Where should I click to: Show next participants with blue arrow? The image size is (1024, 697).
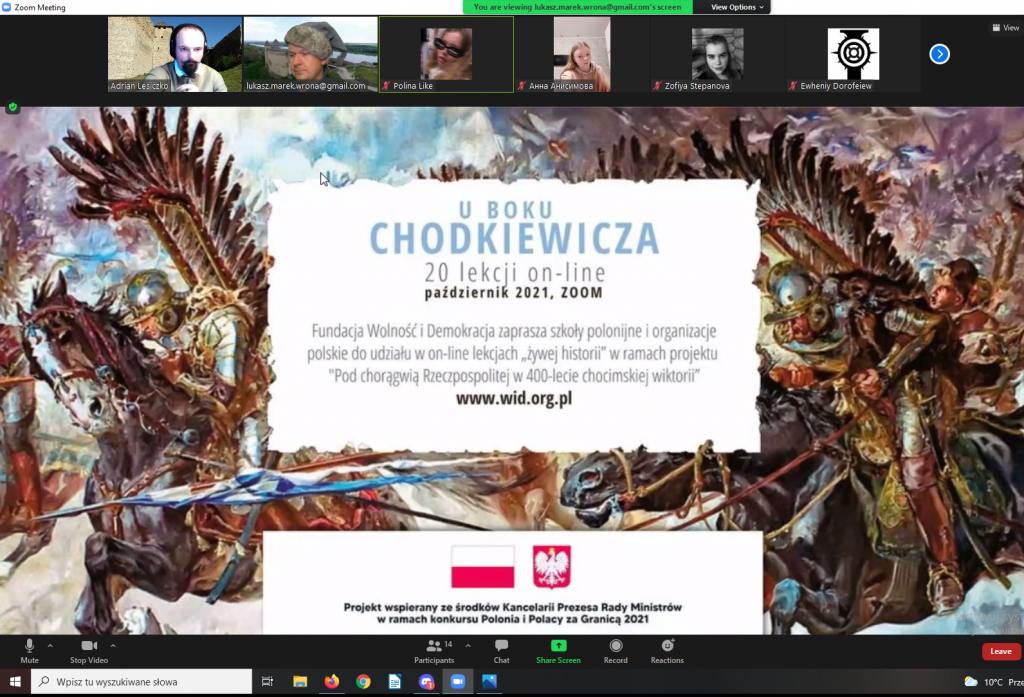939,54
